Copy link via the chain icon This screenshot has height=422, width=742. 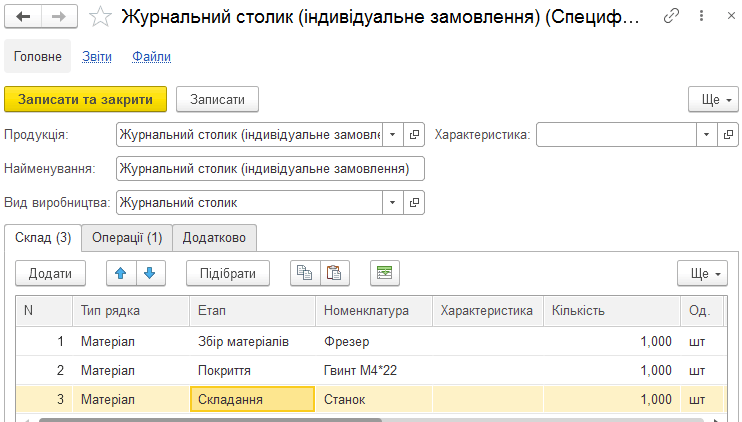point(671,16)
